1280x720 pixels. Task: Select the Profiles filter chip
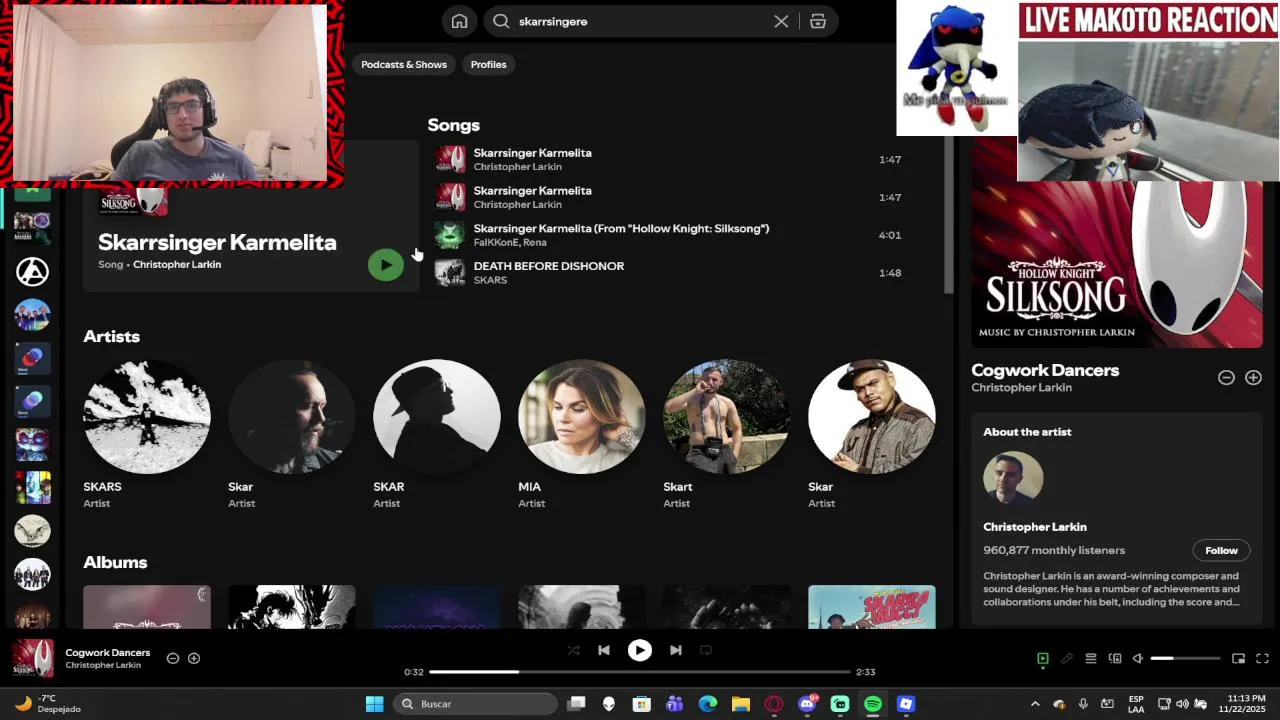coord(489,64)
